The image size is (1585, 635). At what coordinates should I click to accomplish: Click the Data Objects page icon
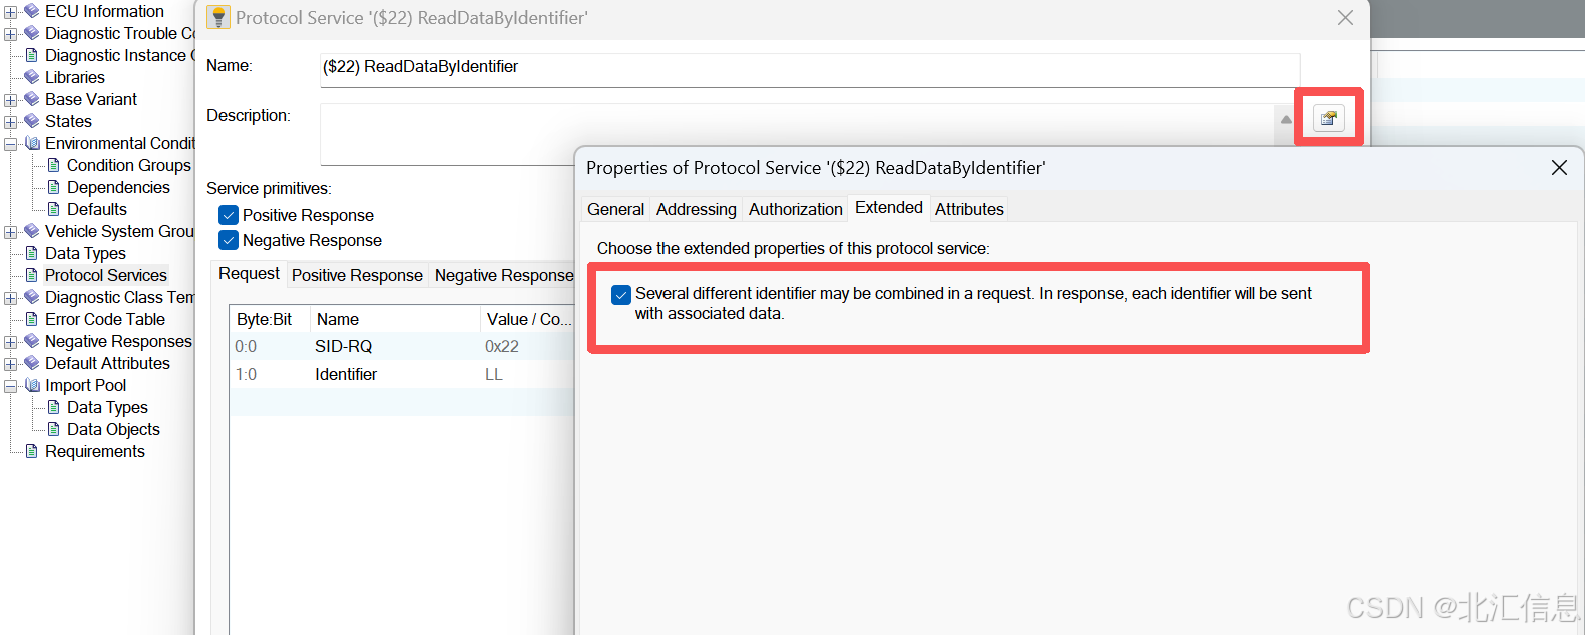click(x=54, y=429)
